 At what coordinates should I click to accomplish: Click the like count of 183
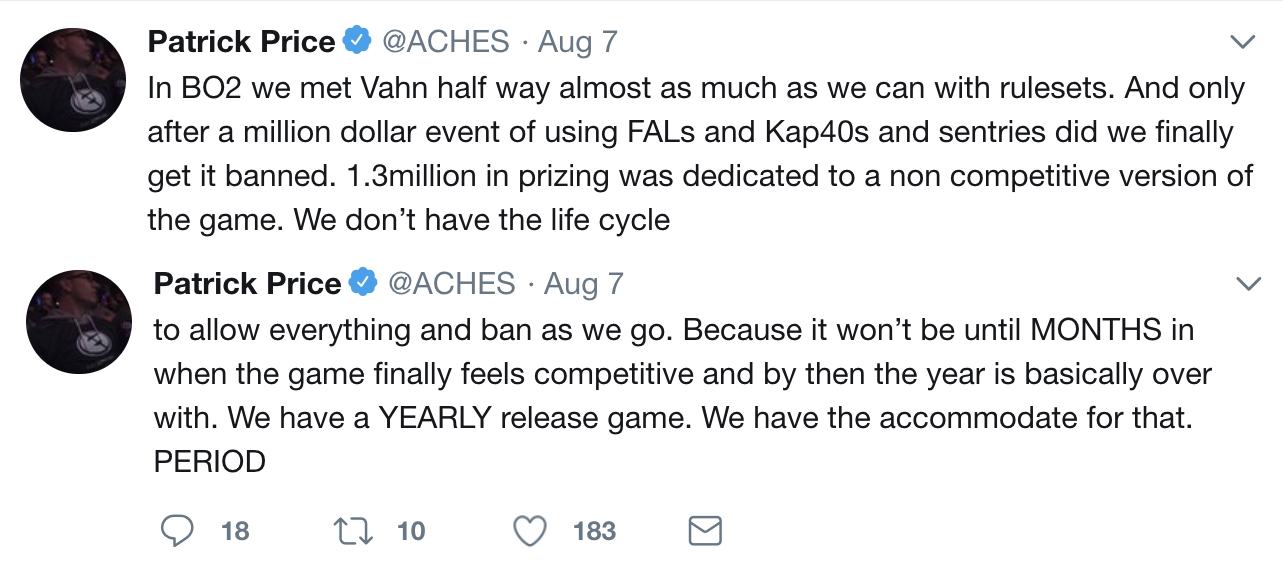594,530
